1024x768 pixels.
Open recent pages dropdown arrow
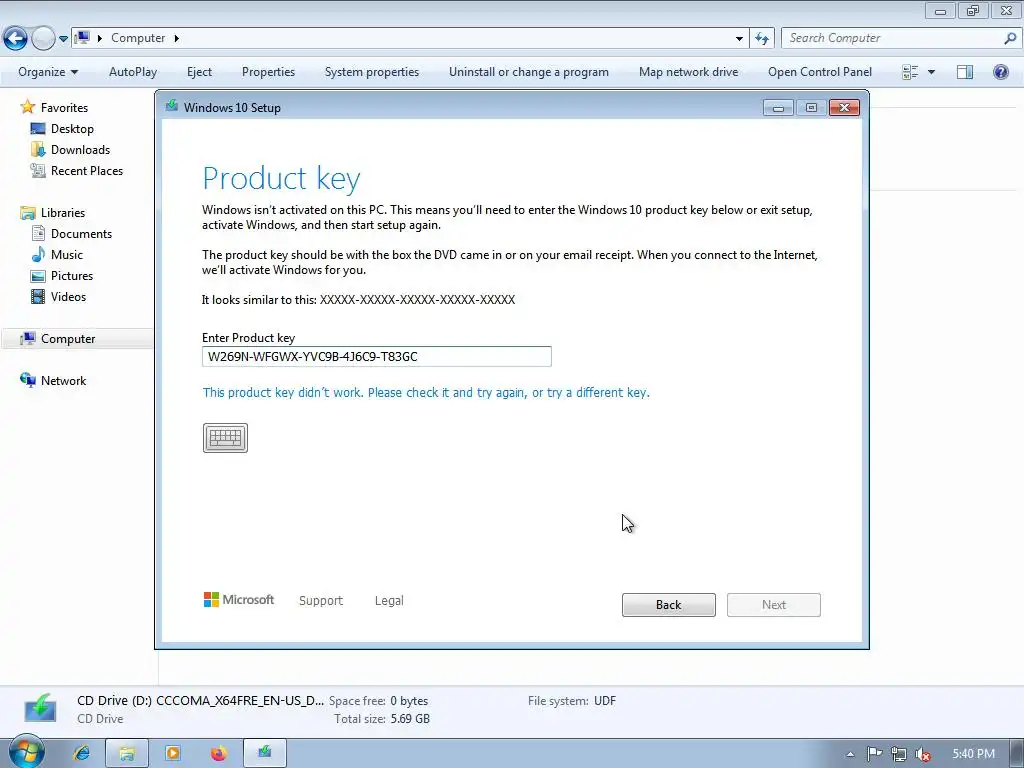pos(63,39)
